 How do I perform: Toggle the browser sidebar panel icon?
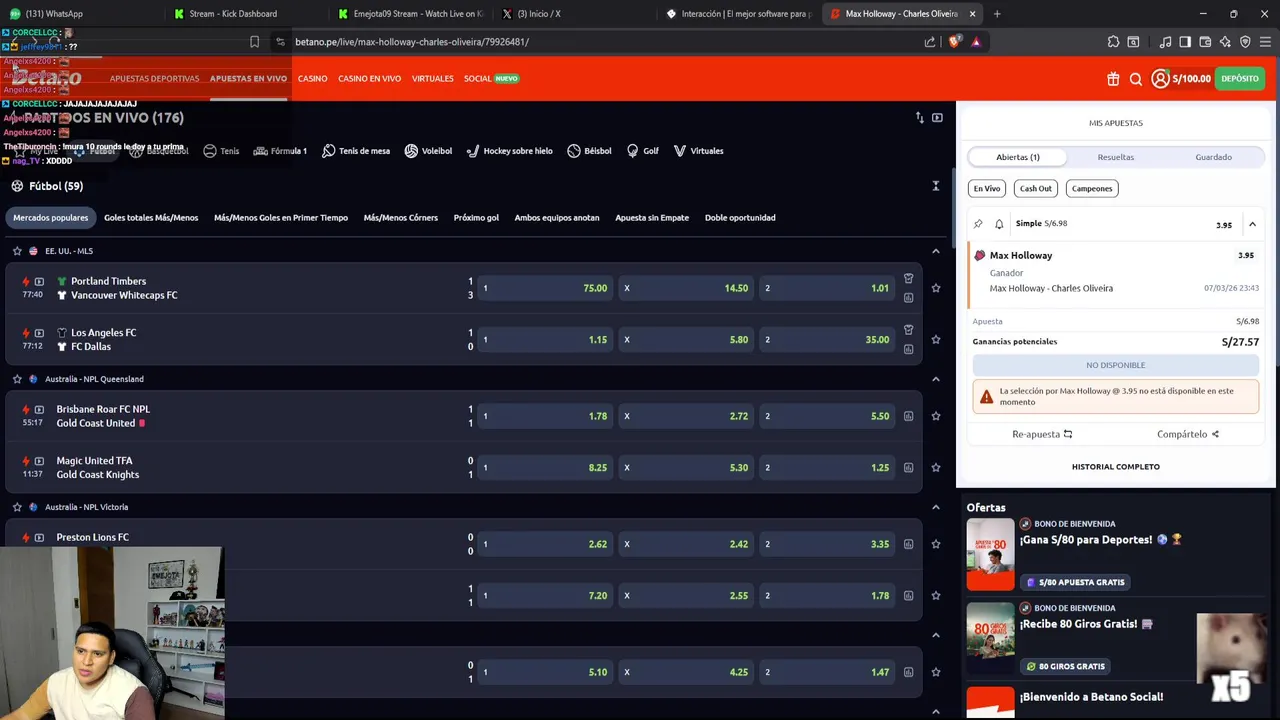[1185, 42]
